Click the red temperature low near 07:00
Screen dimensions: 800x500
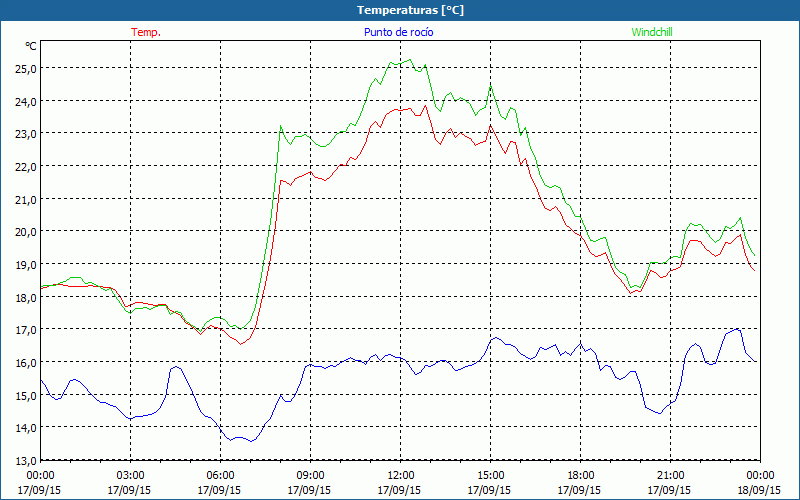pyautogui.click(x=241, y=344)
